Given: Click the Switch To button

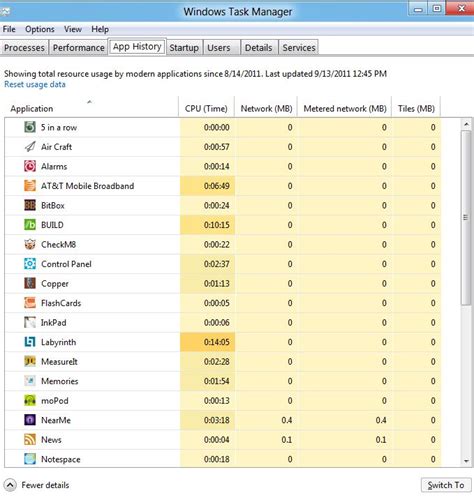Looking at the screenshot, I should 446,485.
